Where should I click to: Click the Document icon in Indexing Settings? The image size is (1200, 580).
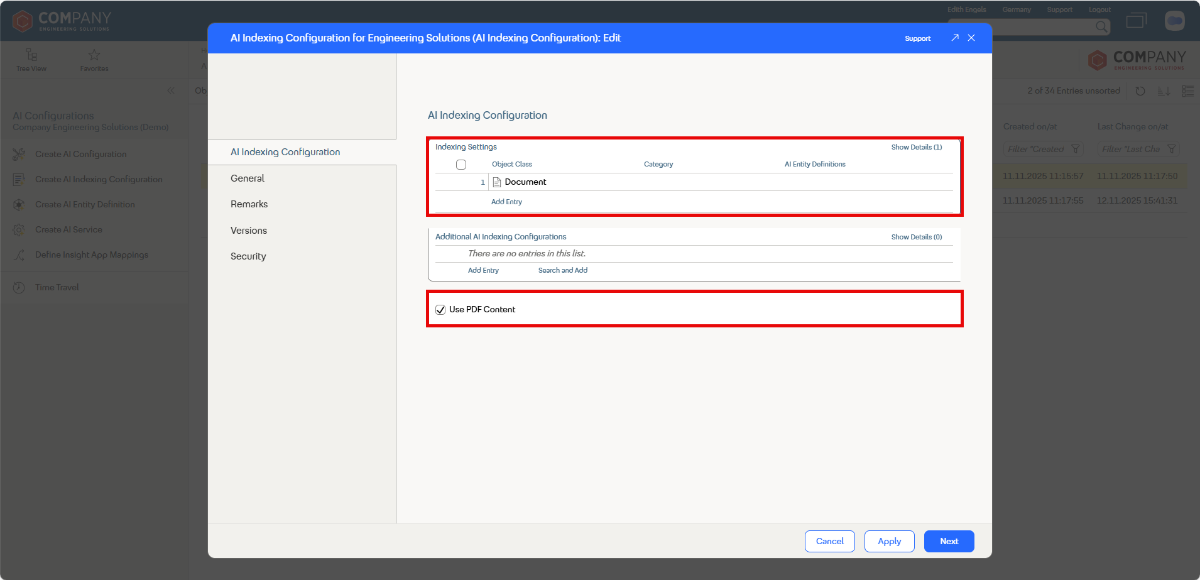496,182
